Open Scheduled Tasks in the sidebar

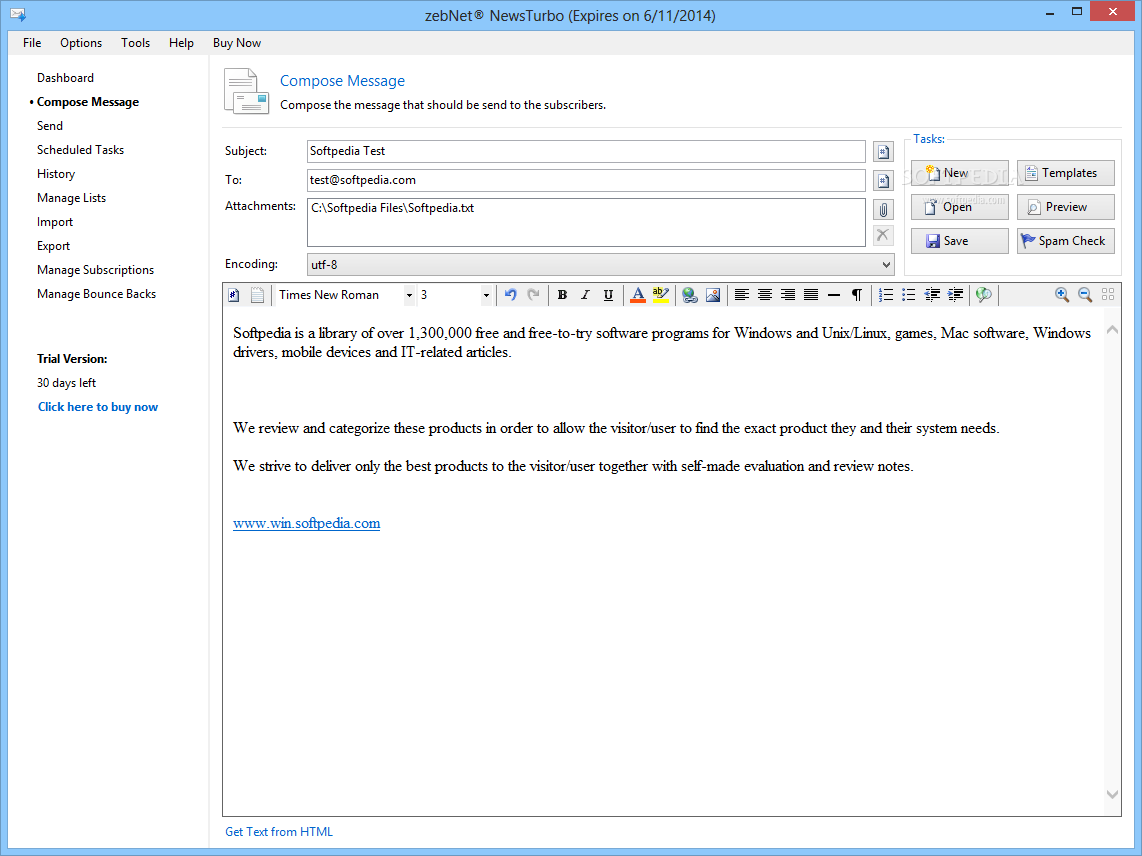[80, 150]
